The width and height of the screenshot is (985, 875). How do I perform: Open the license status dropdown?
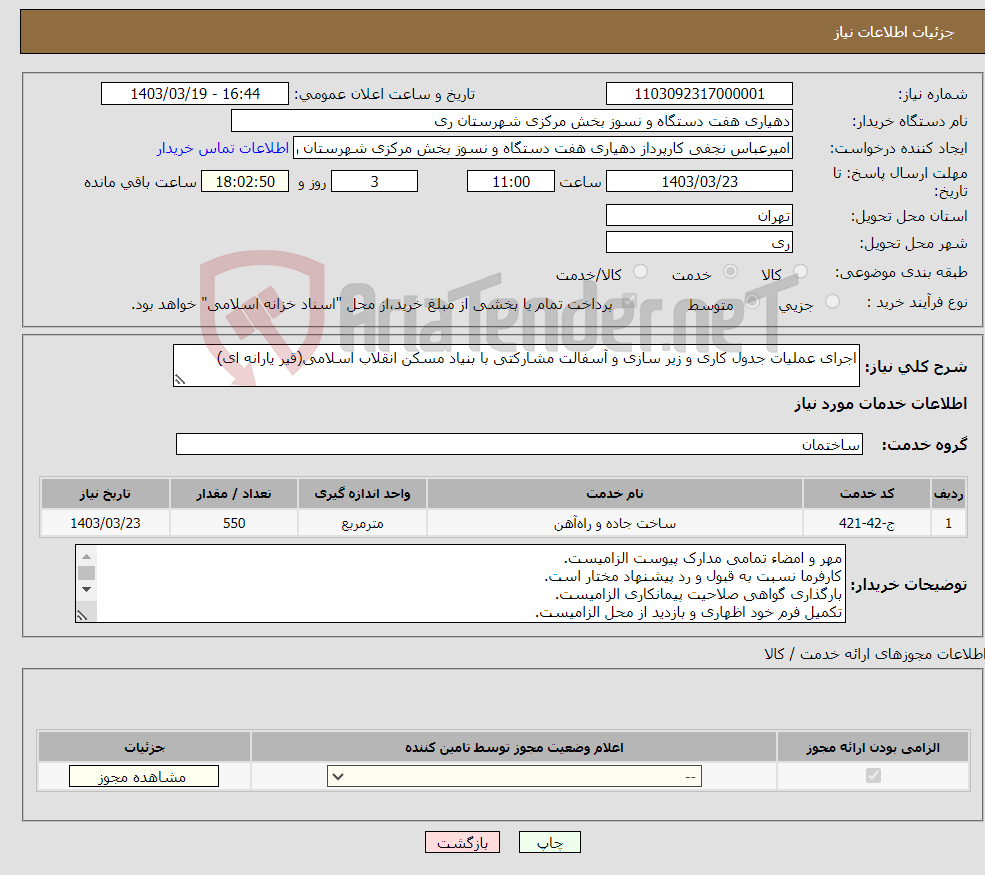(x=514, y=776)
